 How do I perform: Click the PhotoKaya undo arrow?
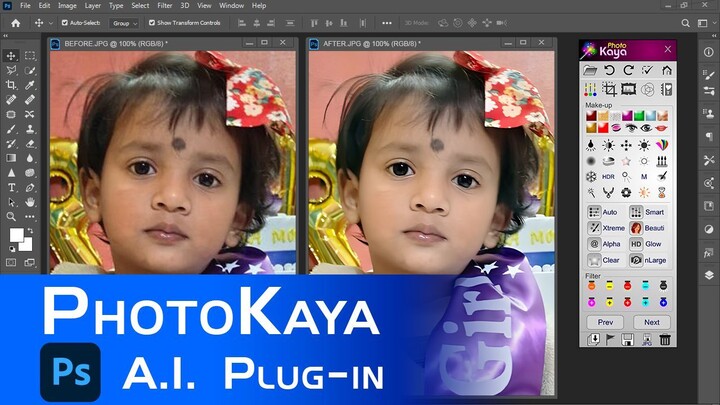pos(609,70)
